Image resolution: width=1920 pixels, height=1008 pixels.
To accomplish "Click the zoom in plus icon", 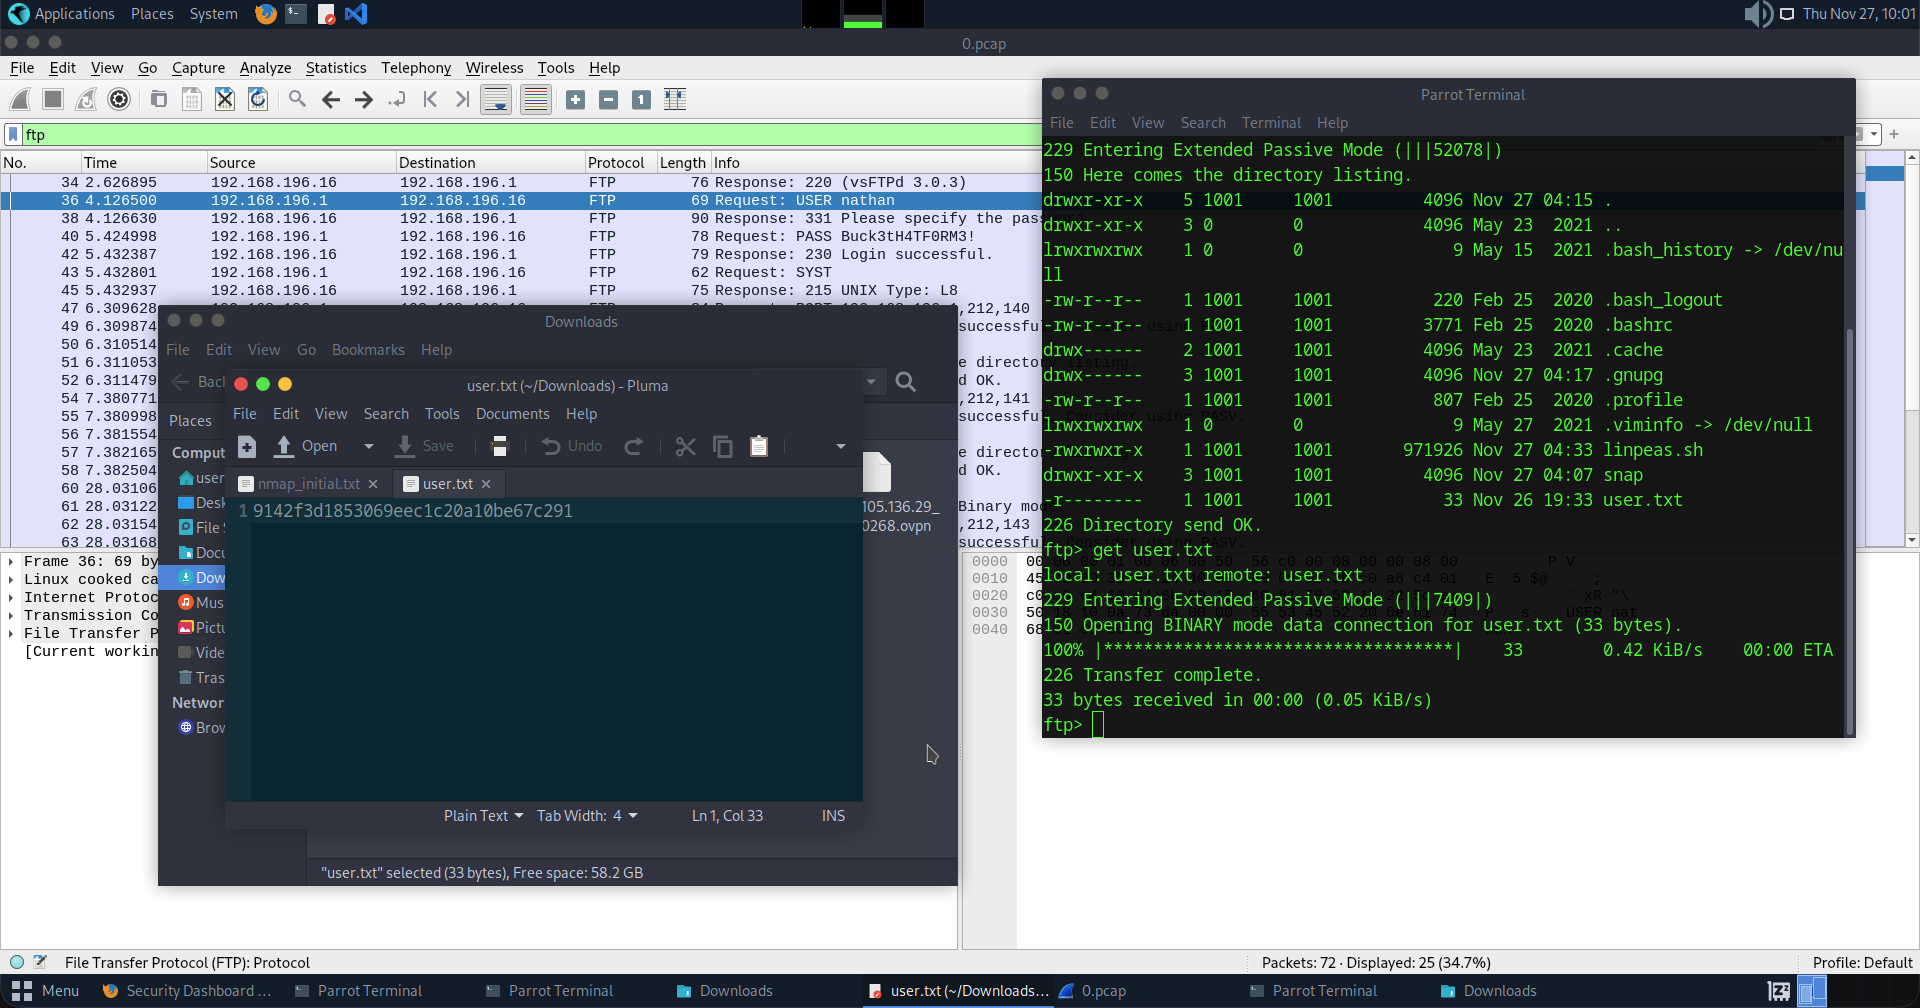I will [575, 99].
